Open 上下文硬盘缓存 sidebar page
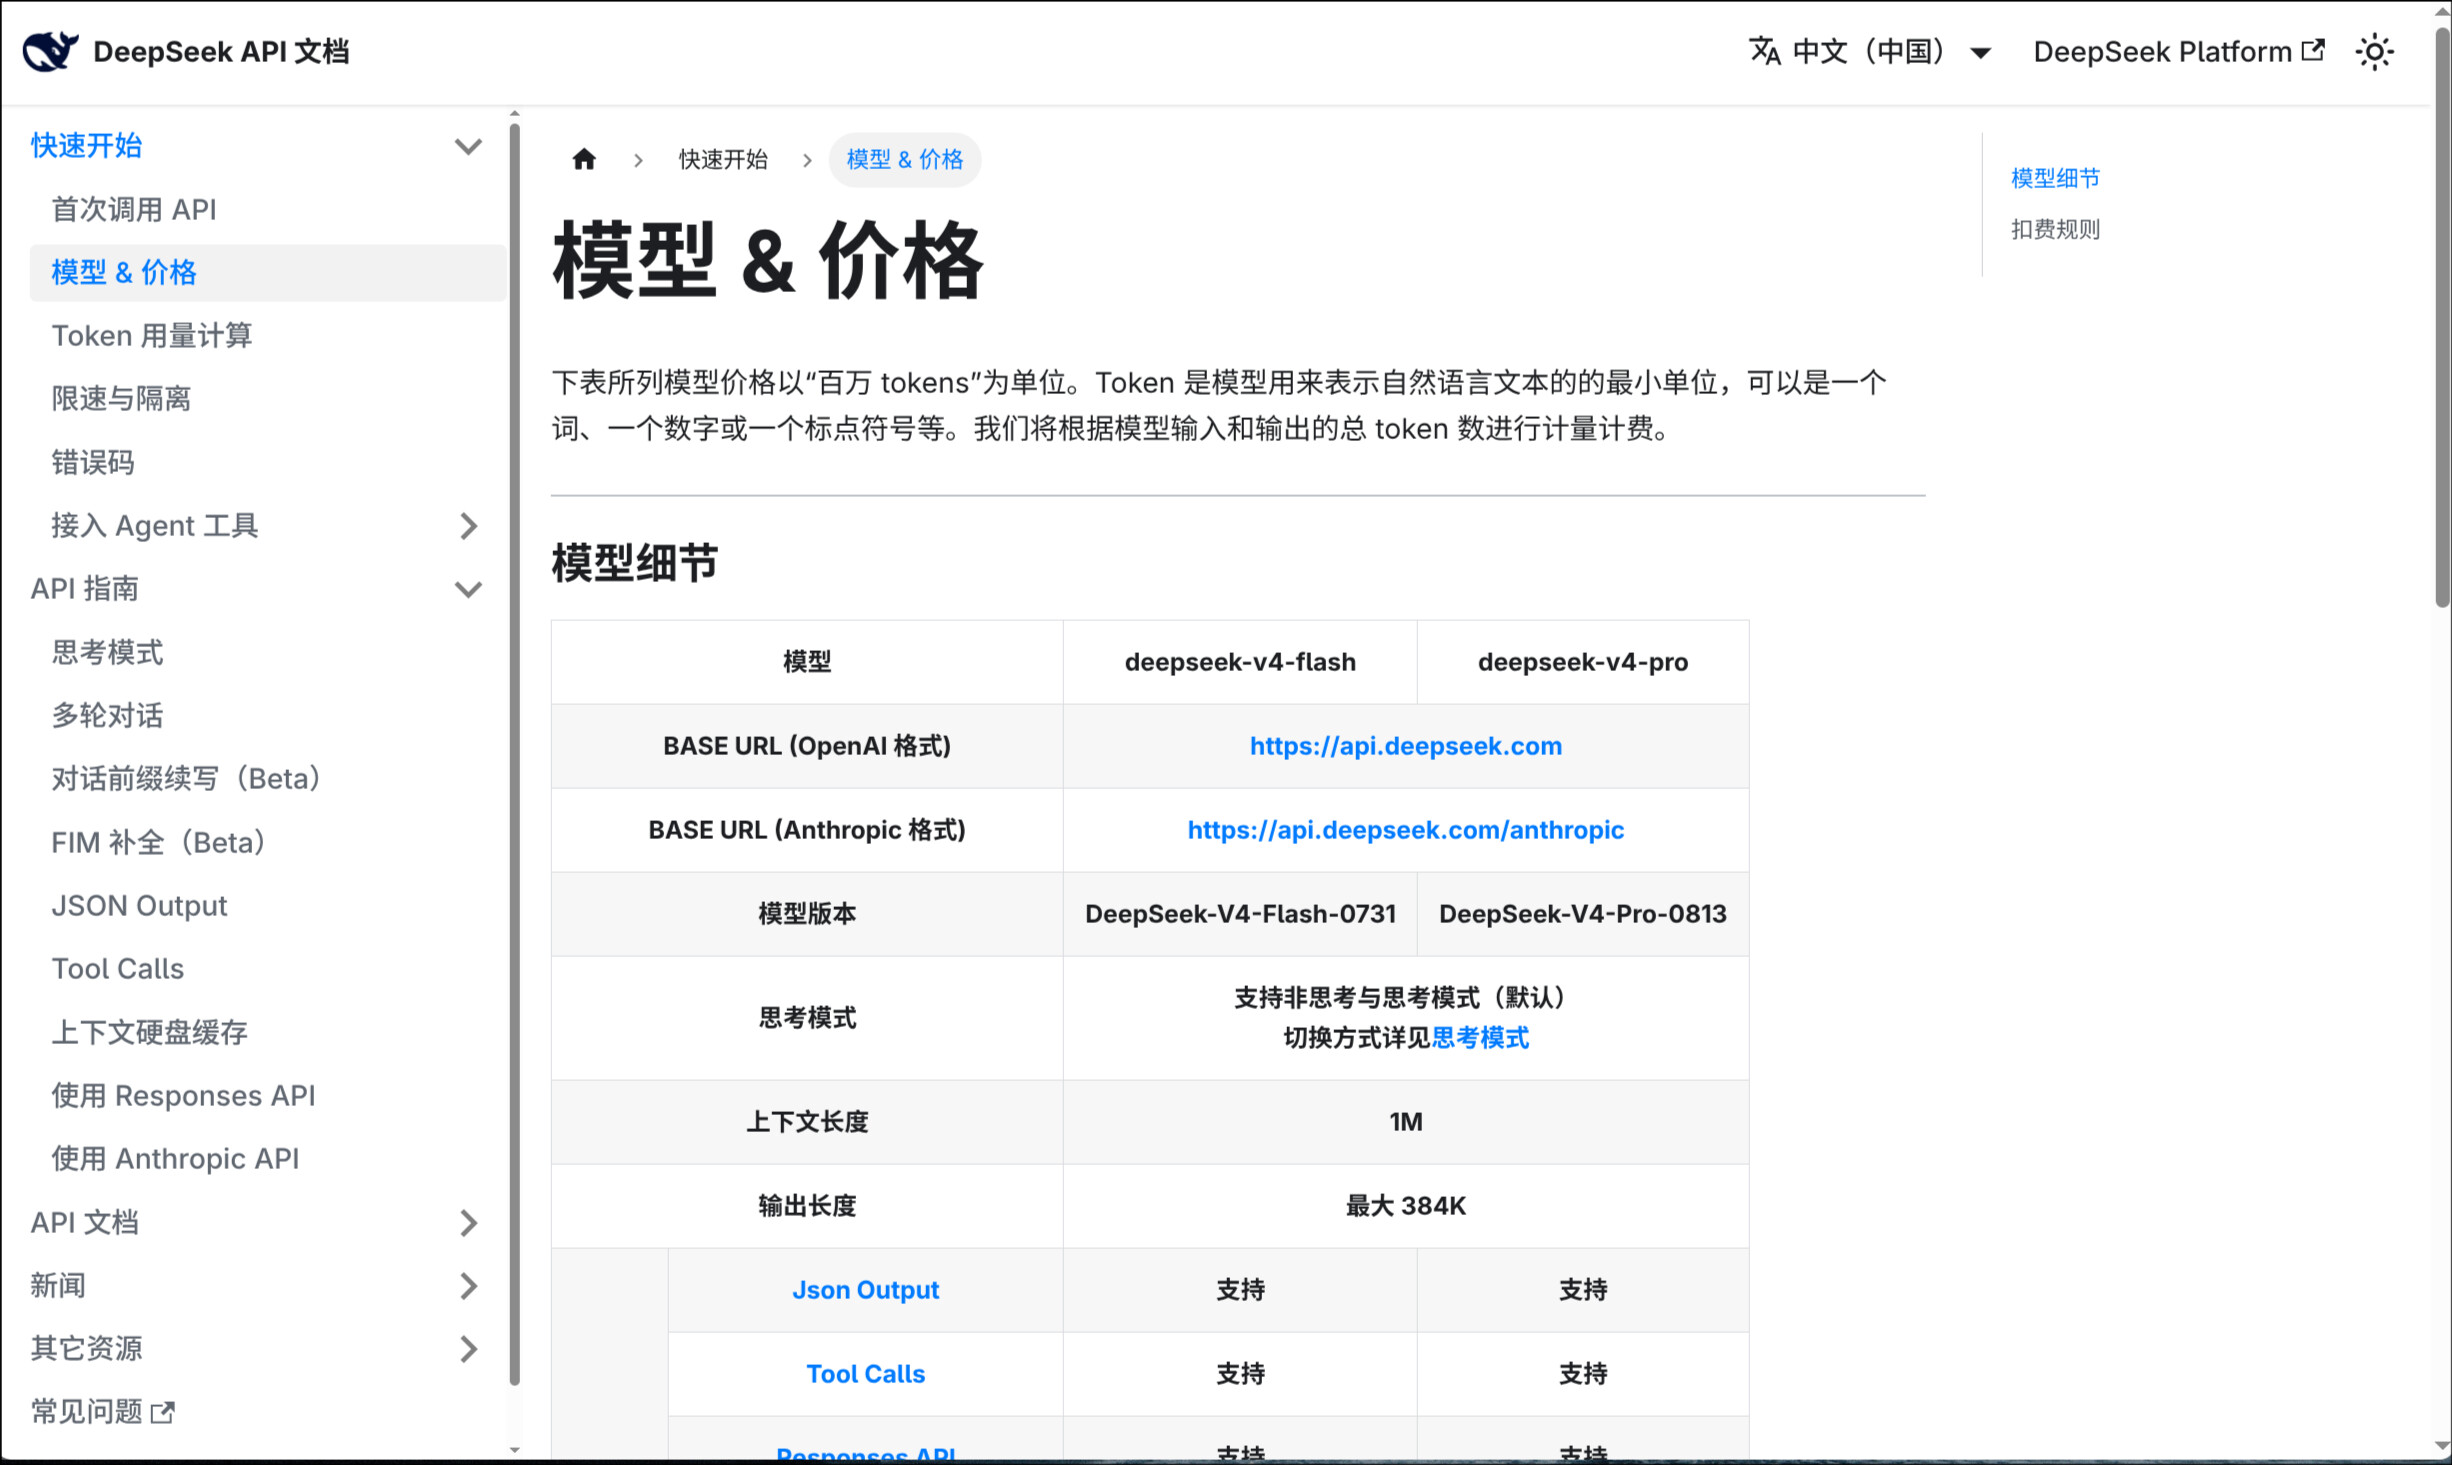 point(149,1032)
